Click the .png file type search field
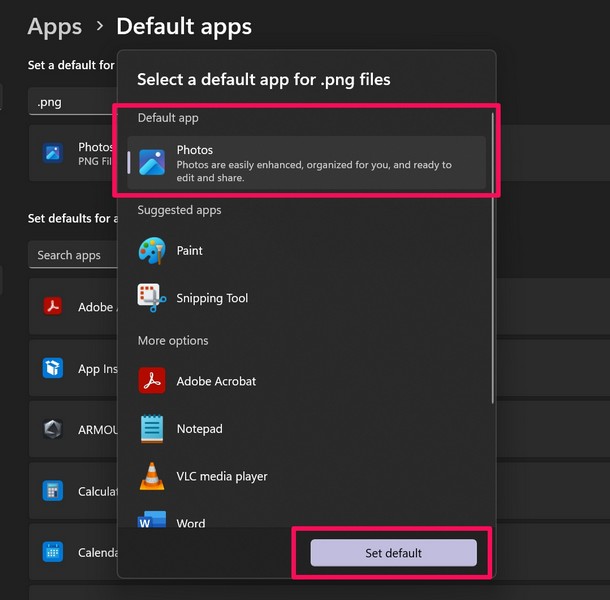 72,102
